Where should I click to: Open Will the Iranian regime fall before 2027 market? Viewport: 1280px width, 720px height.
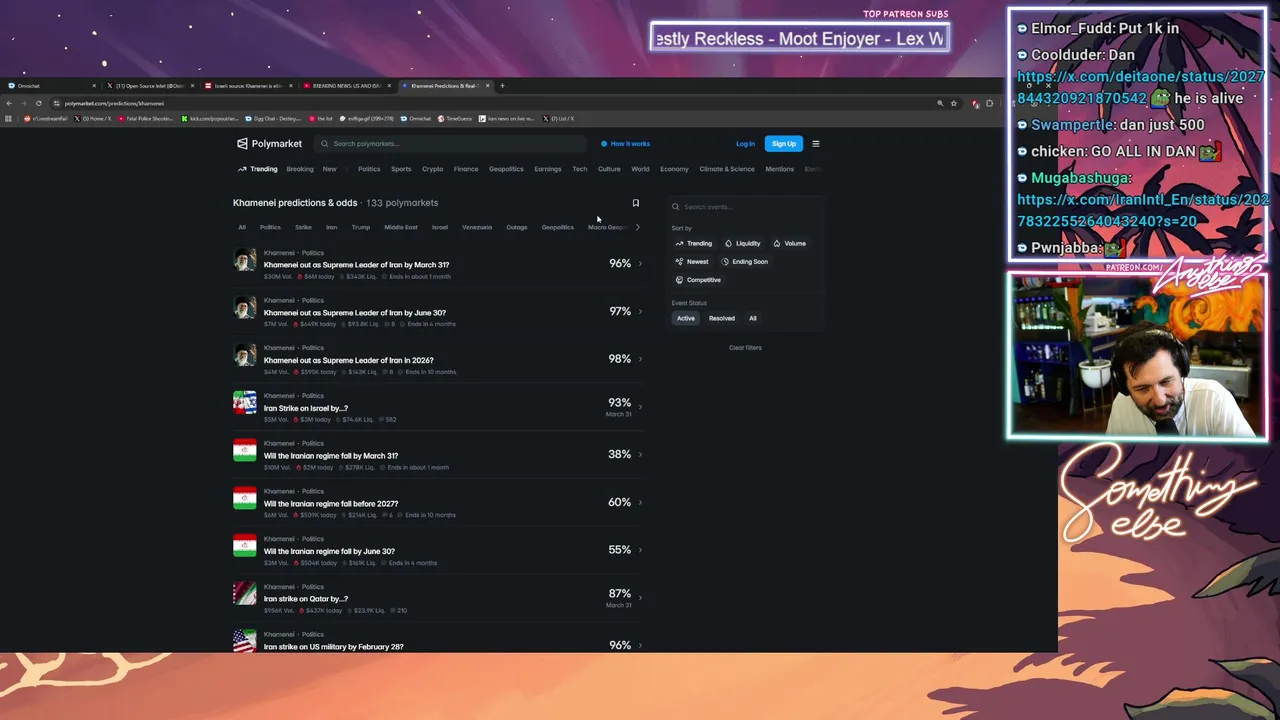331,504
